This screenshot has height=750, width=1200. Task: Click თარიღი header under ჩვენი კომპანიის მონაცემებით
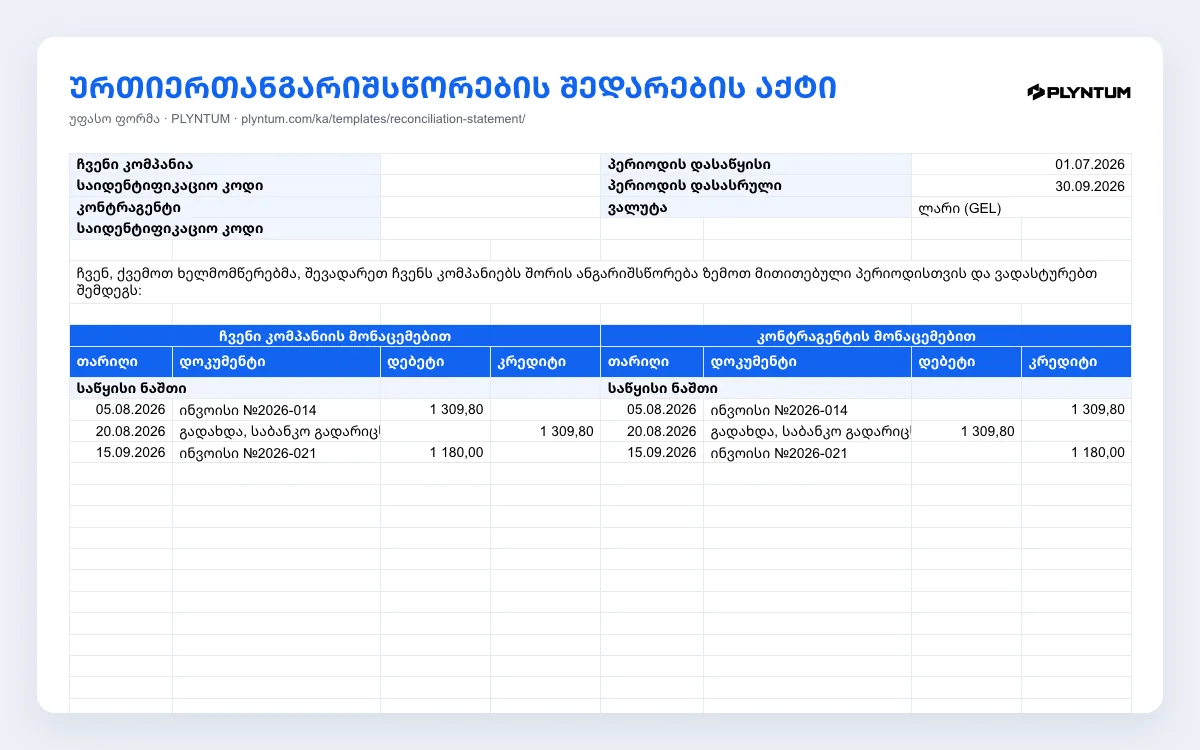[121, 362]
